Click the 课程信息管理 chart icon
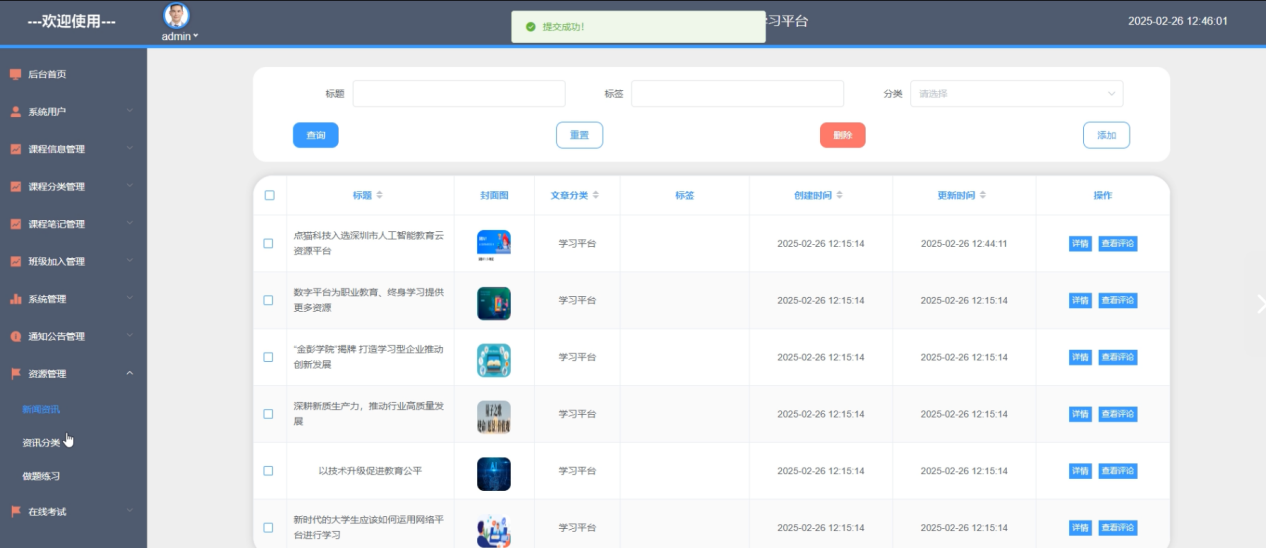 click(15, 149)
